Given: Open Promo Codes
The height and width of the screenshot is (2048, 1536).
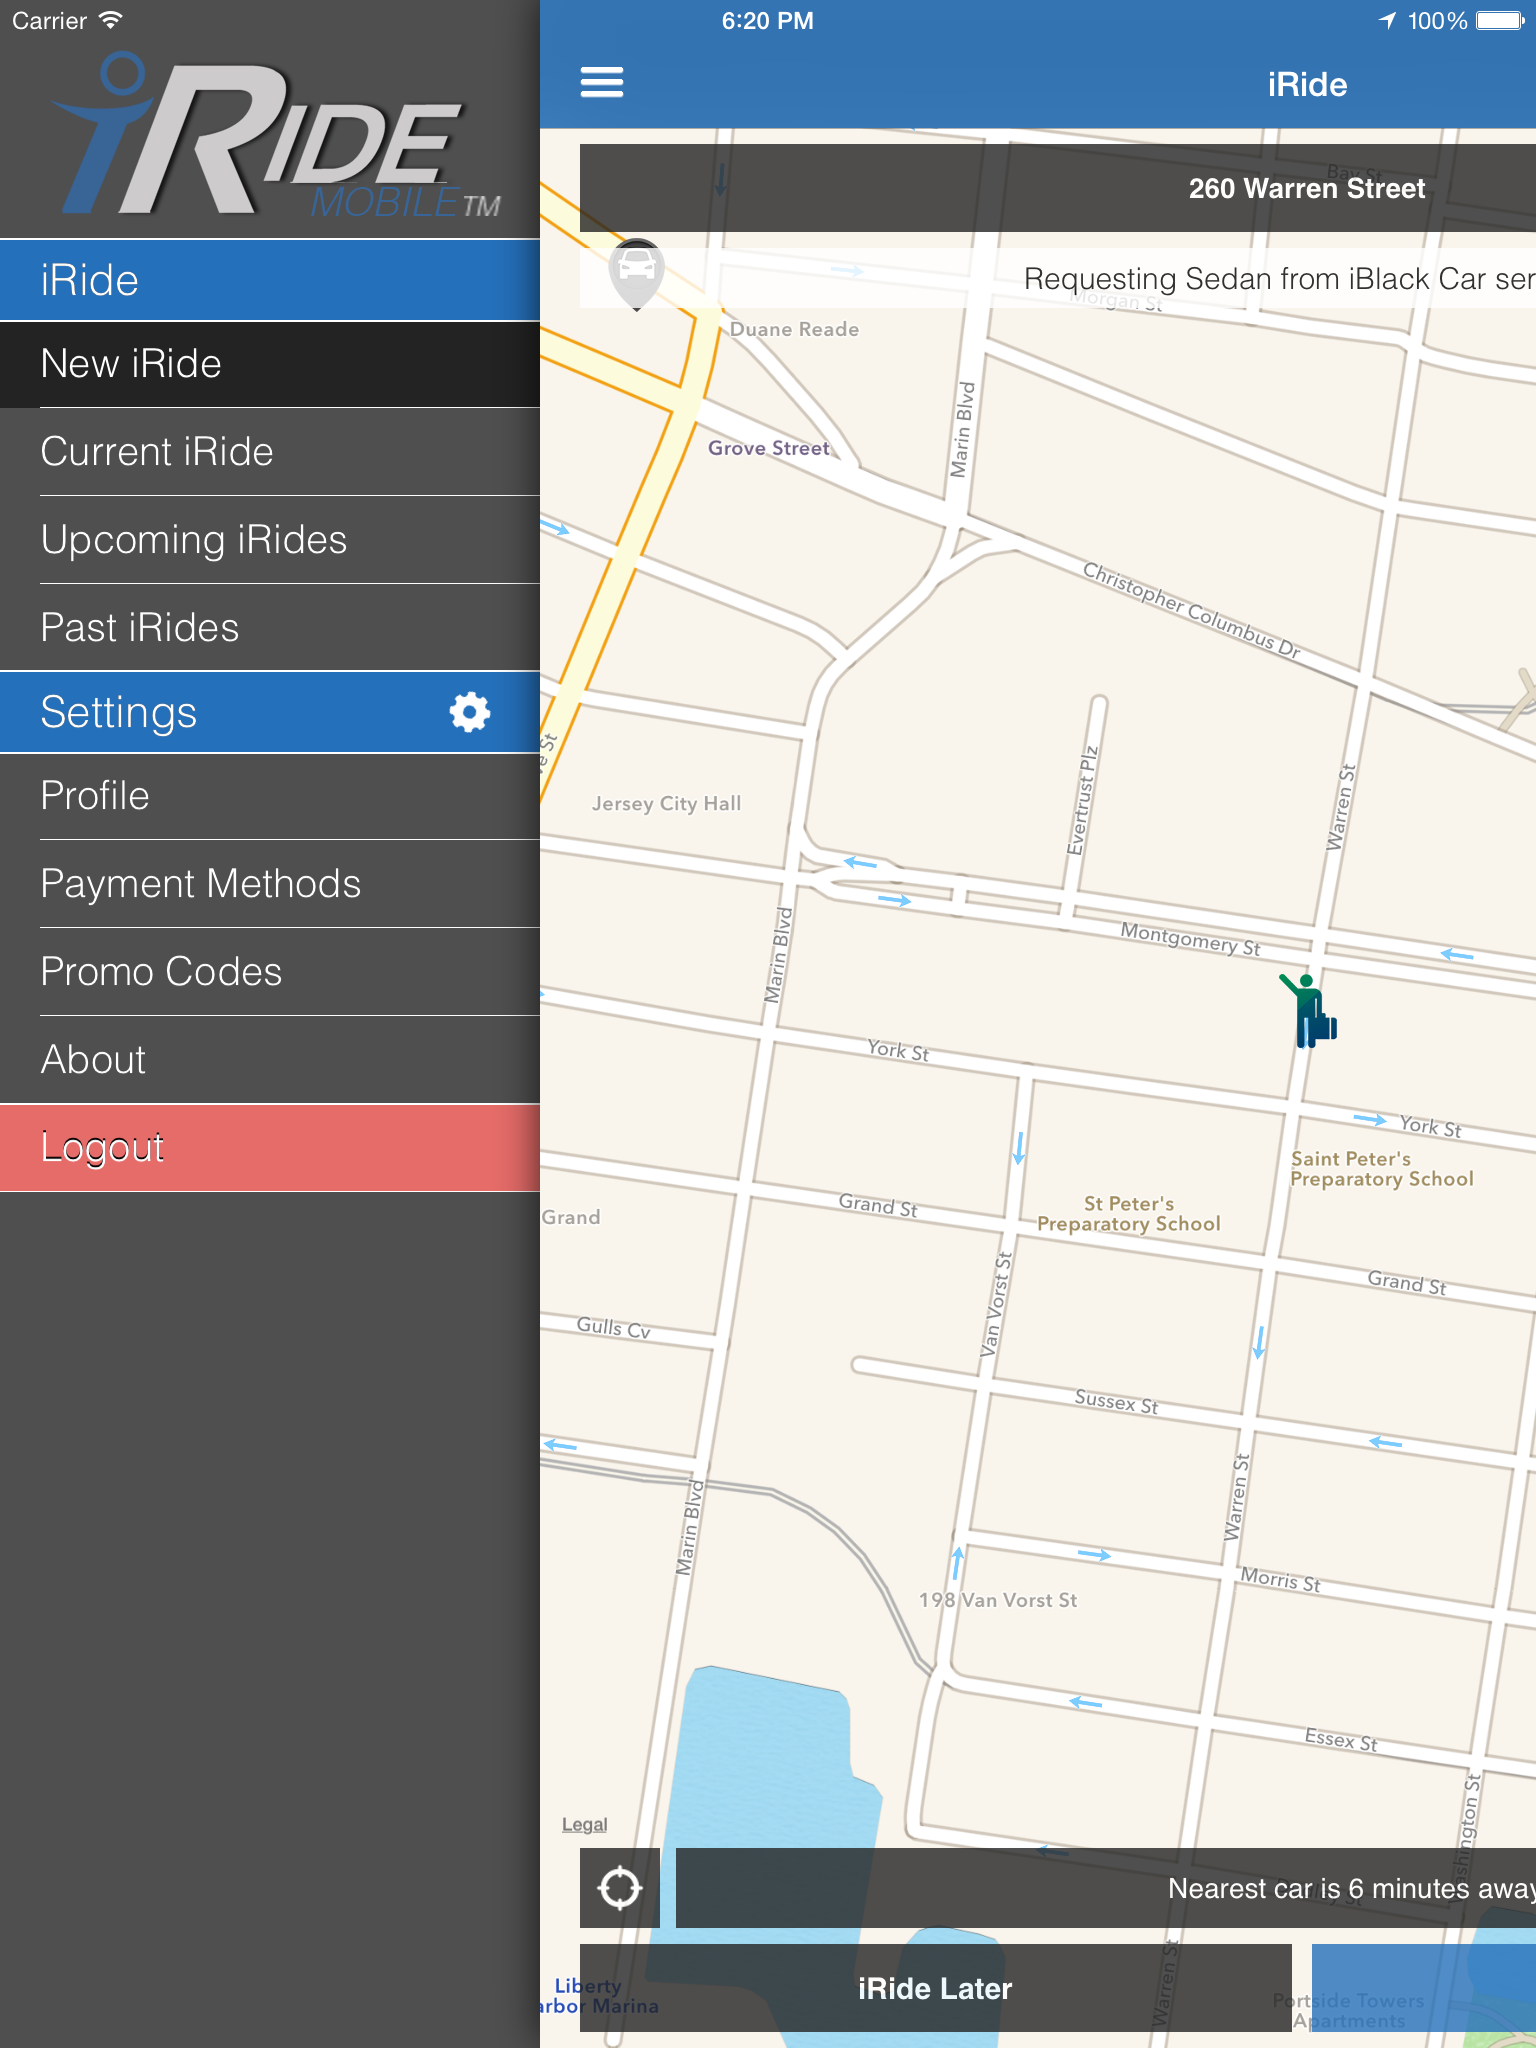Looking at the screenshot, I should pyautogui.click(x=270, y=972).
